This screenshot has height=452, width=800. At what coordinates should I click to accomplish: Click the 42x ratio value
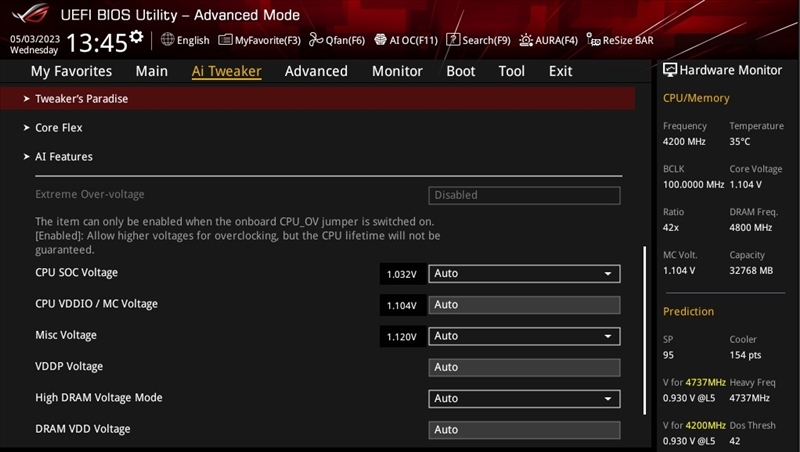671,228
